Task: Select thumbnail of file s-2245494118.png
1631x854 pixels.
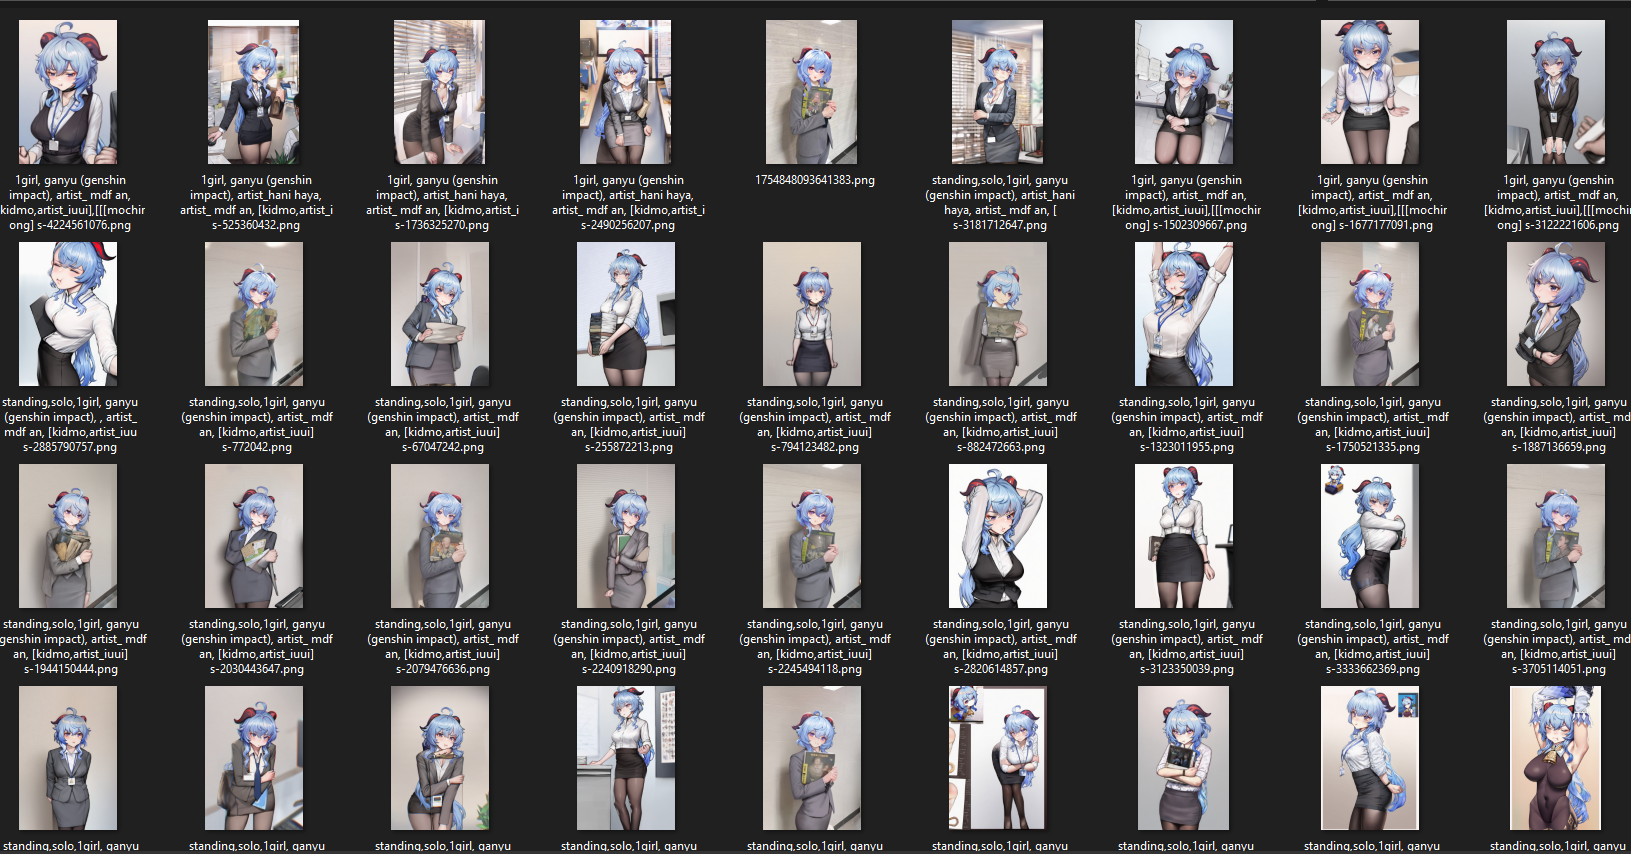Action: 812,536
